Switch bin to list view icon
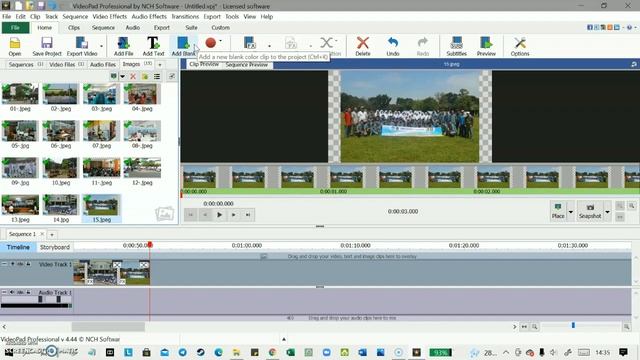640x360 pixels. coord(157,76)
